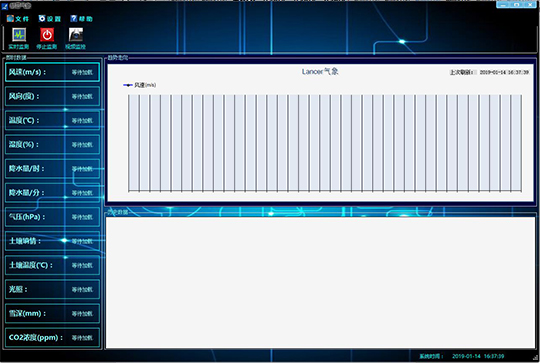540x363 pixels.
Task: Start real-time monitoring (实时监测 icon)
Action: 19,38
